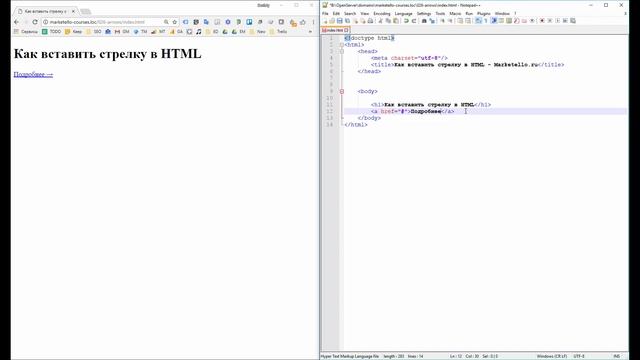Click the meta charset line in editor
This screenshot has width=640, height=360.
click(x=409, y=58)
